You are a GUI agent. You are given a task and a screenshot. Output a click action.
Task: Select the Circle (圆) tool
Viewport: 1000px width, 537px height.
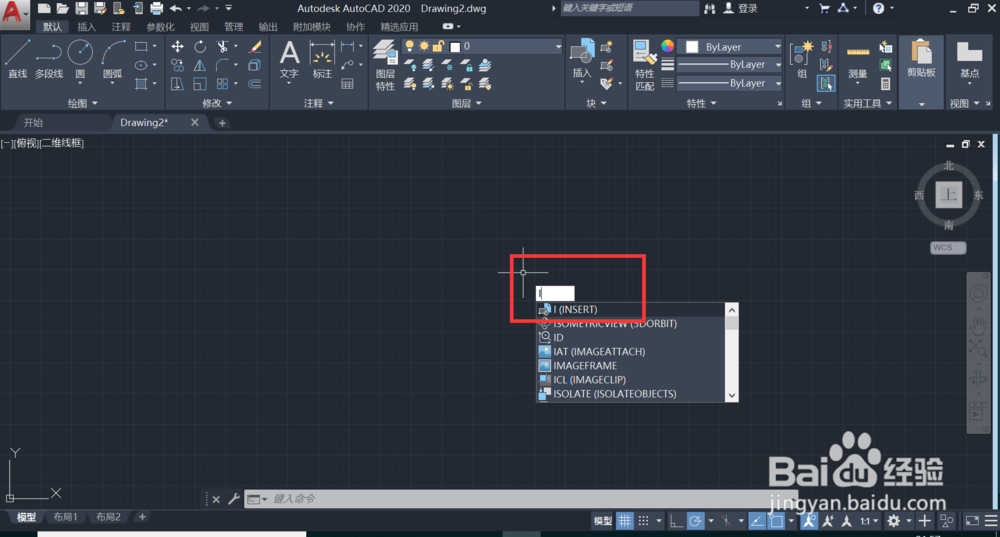80,59
